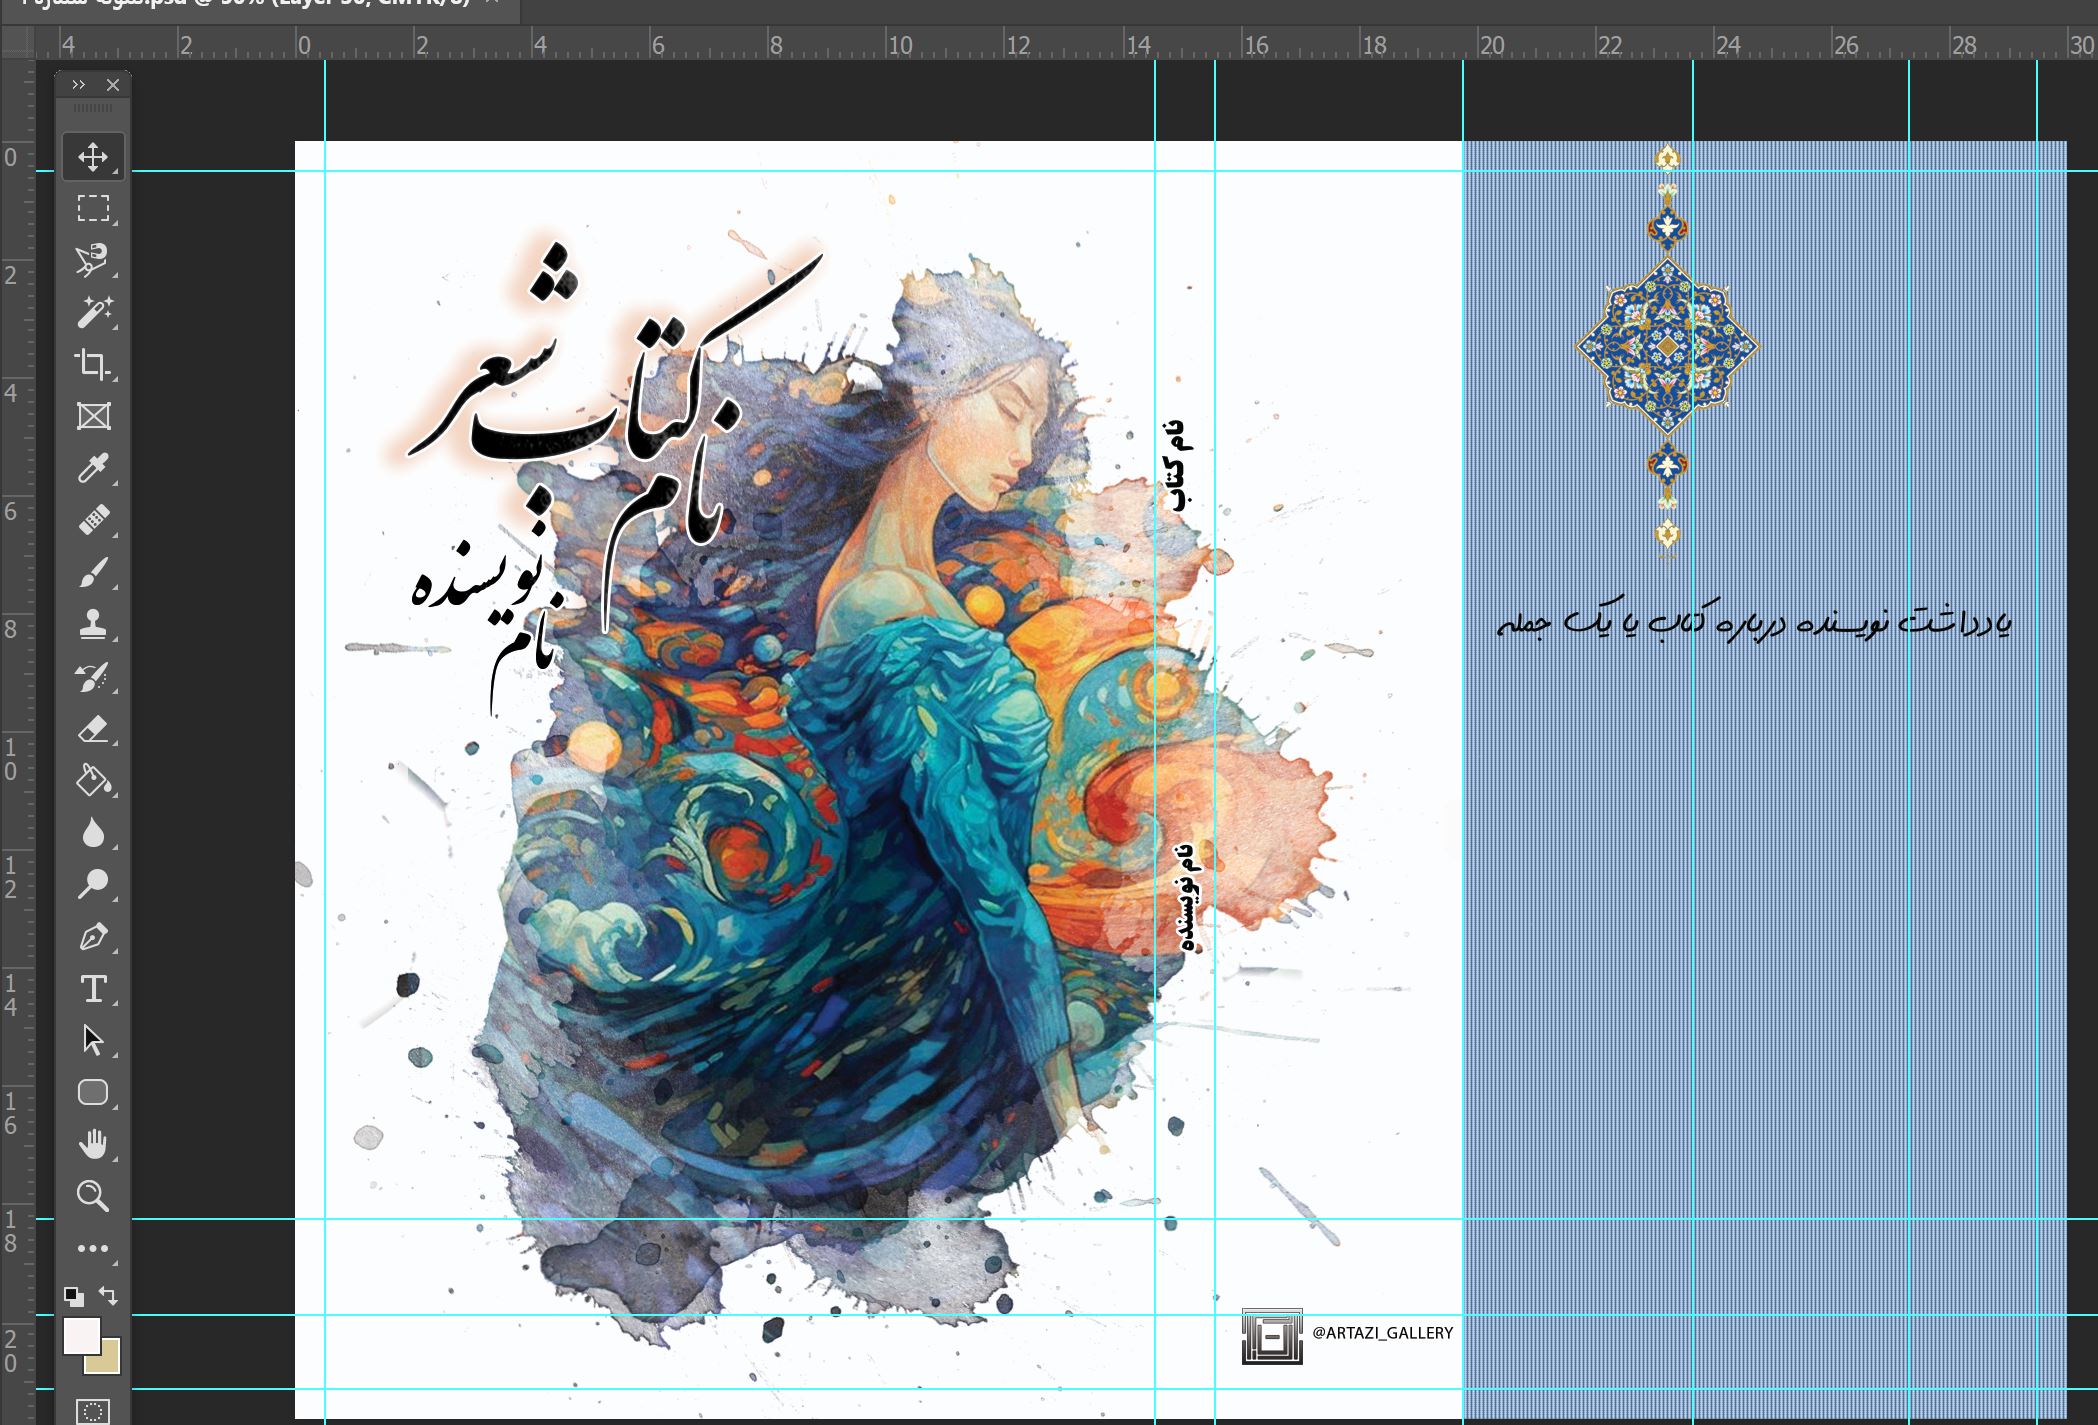Close the floating tools panel
The image size is (2098, 1425).
(113, 85)
